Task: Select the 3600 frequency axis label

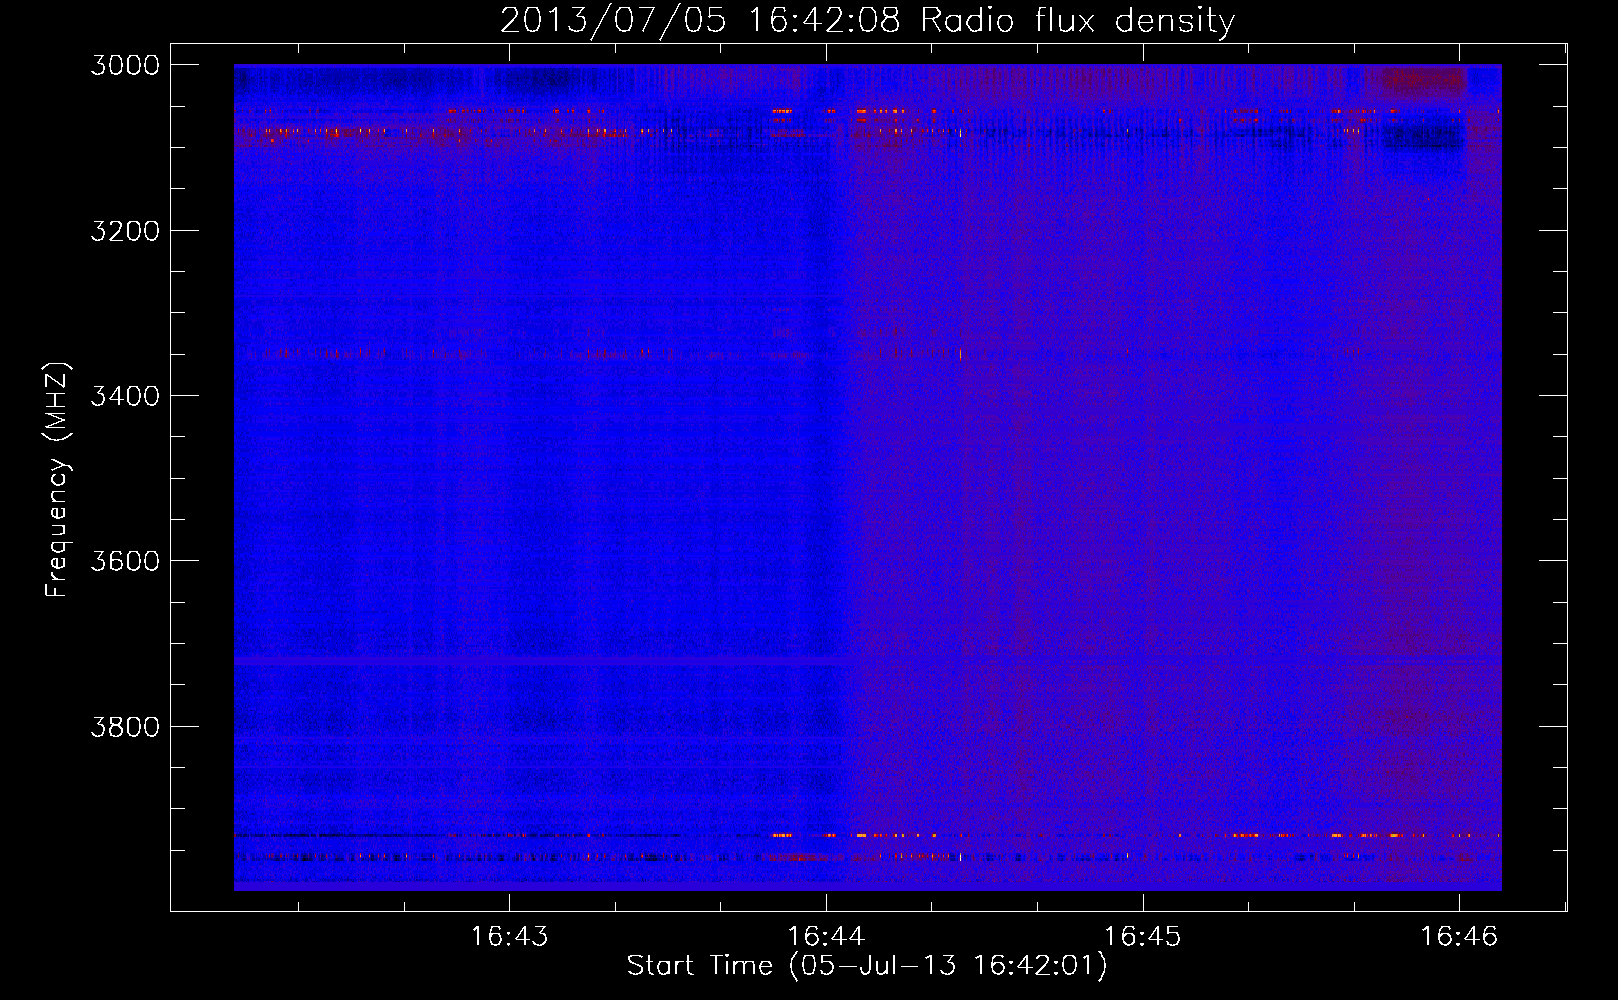Action: 125,561
